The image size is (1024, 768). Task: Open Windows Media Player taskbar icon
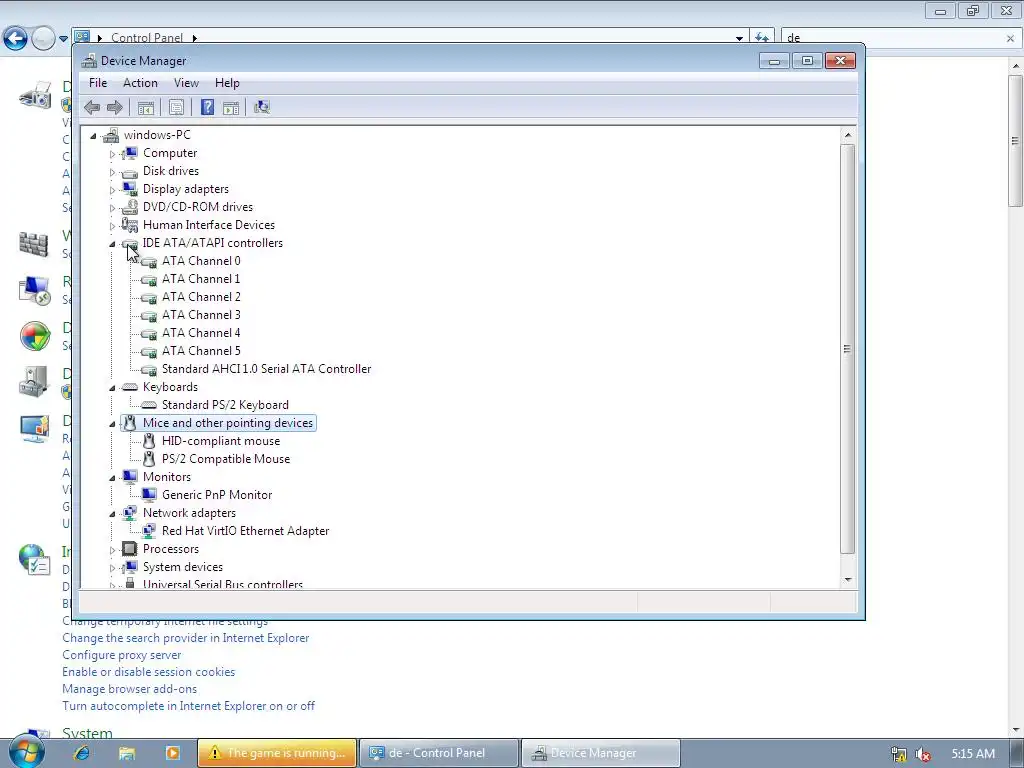coord(172,753)
